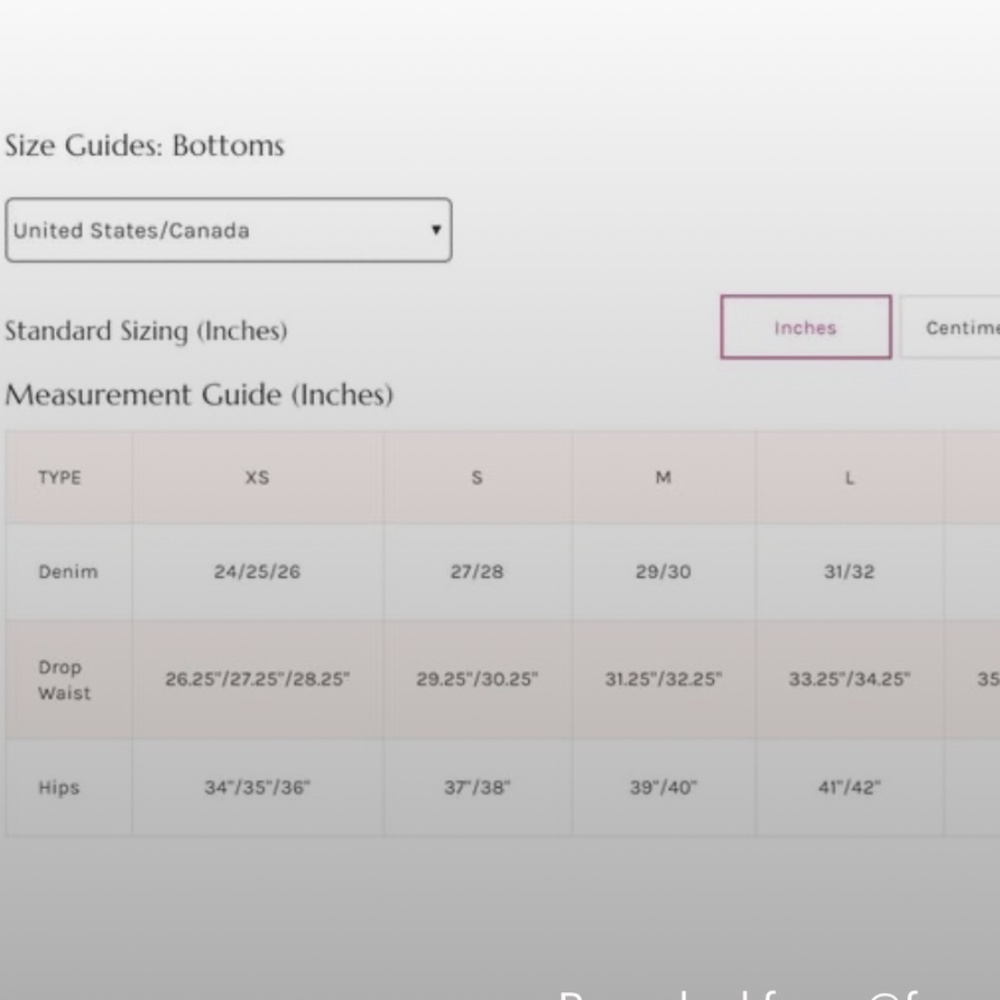The height and width of the screenshot is (1000, 1000).
Task: Click the 39"/40" hips cell
Action: click(663, 788)
